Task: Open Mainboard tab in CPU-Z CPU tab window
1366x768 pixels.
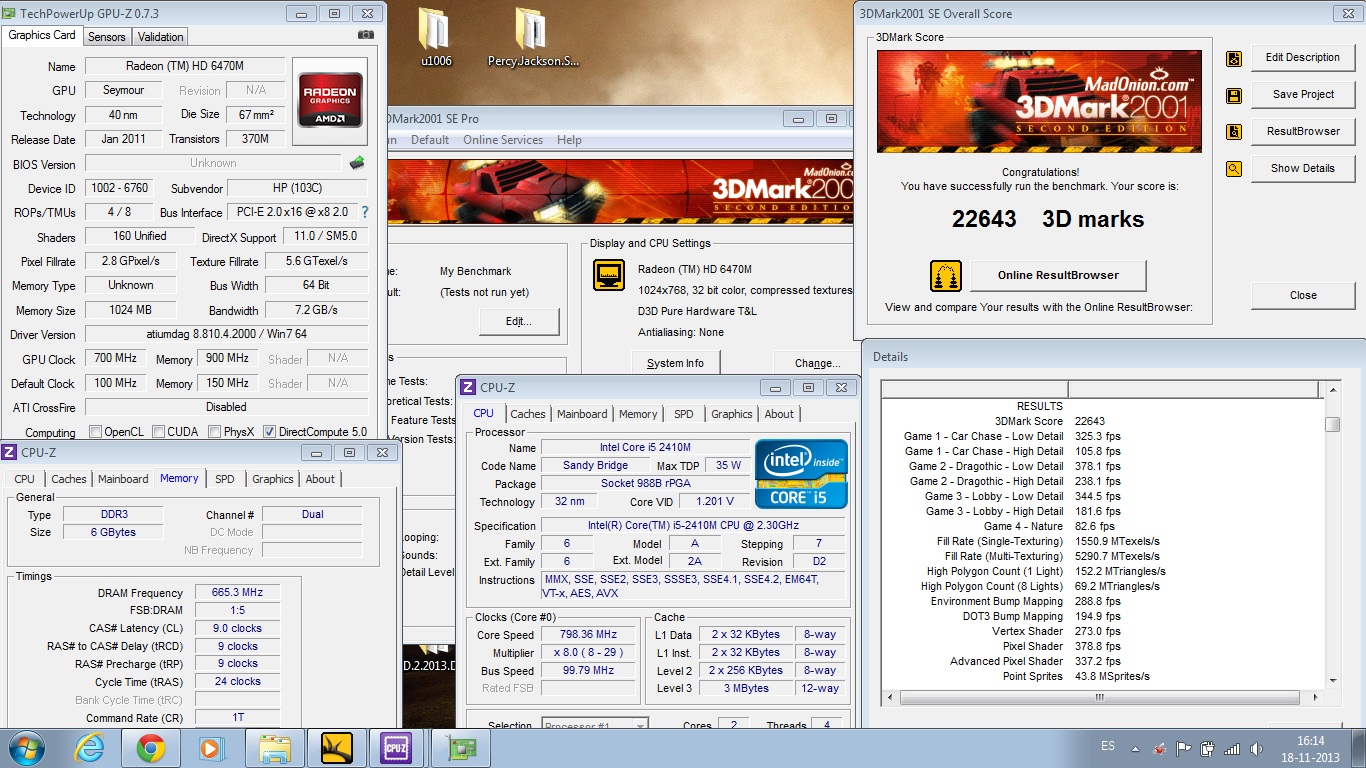Action: point(582,414)
